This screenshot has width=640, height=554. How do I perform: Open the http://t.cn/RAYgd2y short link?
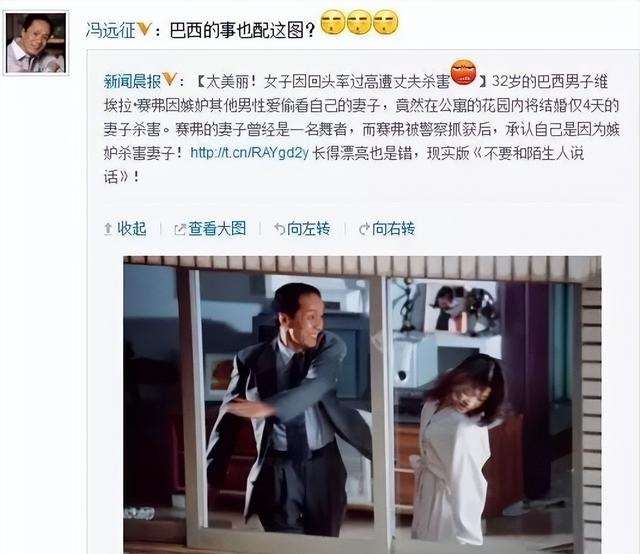(x=249, y=153)
